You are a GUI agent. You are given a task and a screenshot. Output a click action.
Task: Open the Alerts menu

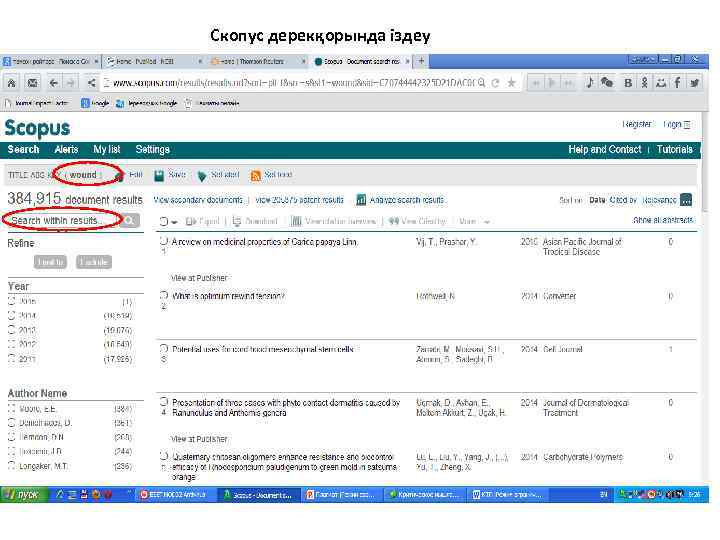click(x=66, y=150)
